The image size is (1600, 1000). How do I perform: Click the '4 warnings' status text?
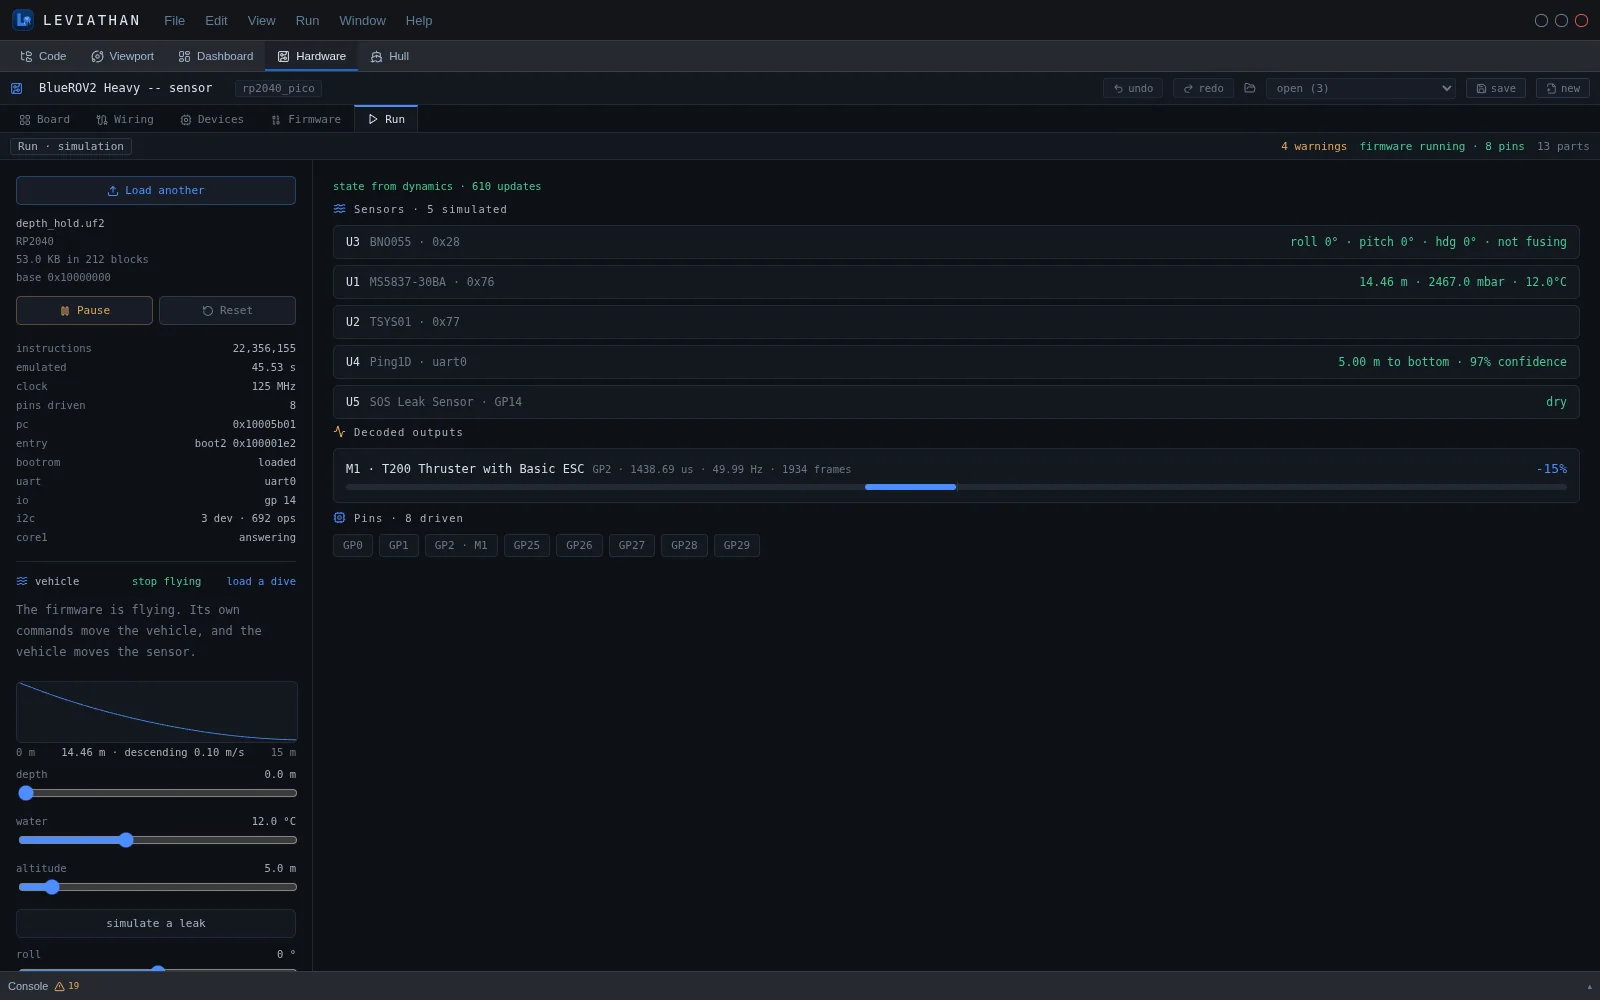coord(1314,146)
